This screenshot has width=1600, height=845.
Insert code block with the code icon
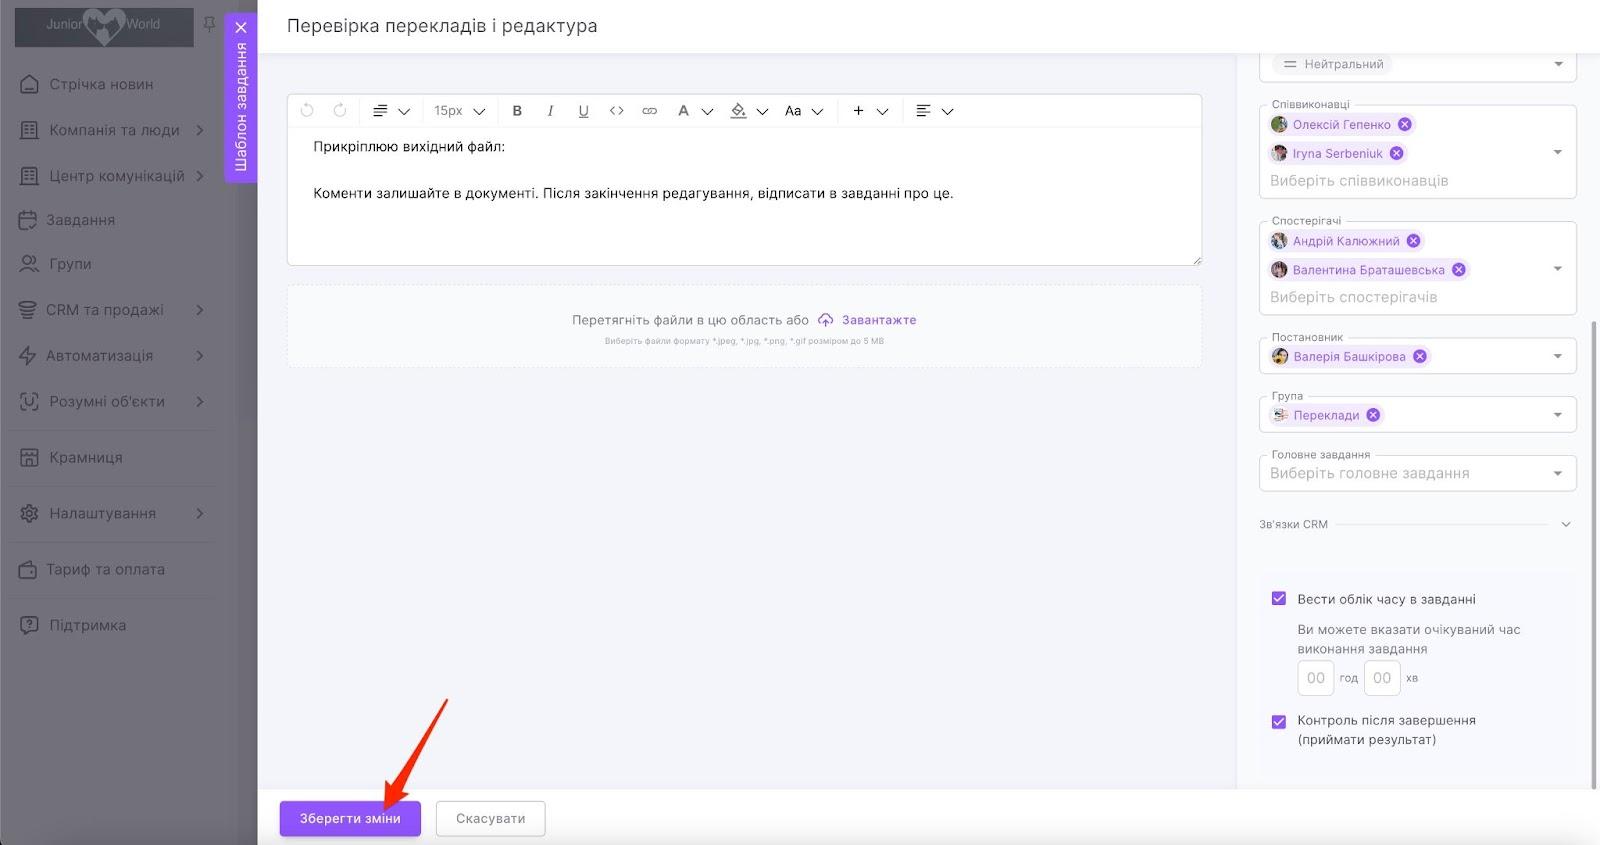click(x=616, y=111)
